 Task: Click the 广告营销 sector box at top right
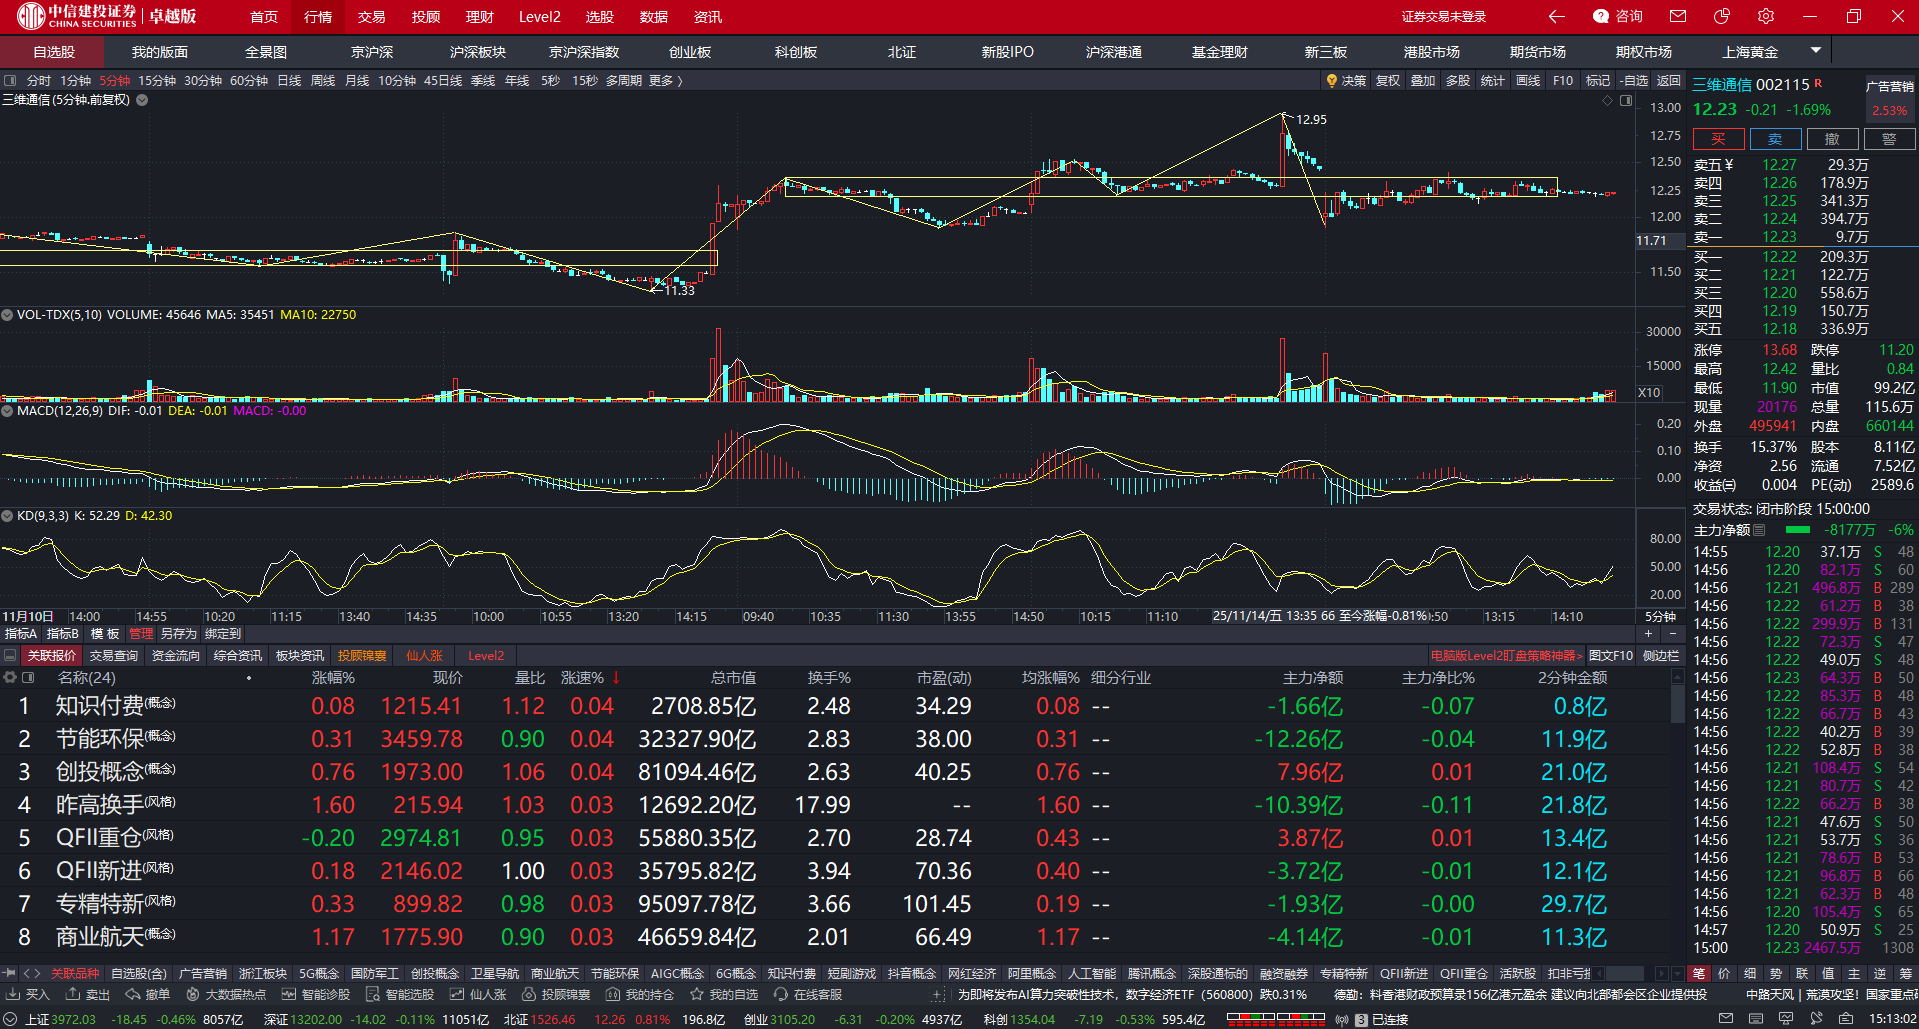[x=1890, y=98]
